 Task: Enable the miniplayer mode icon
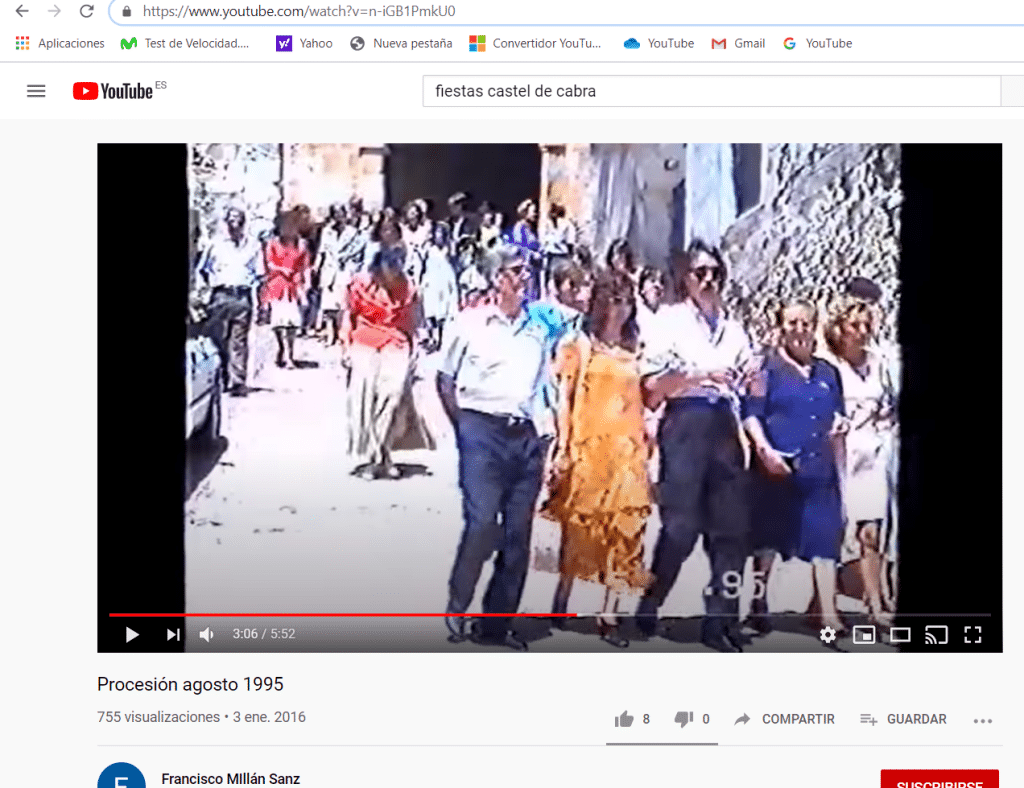click(864, 635)
